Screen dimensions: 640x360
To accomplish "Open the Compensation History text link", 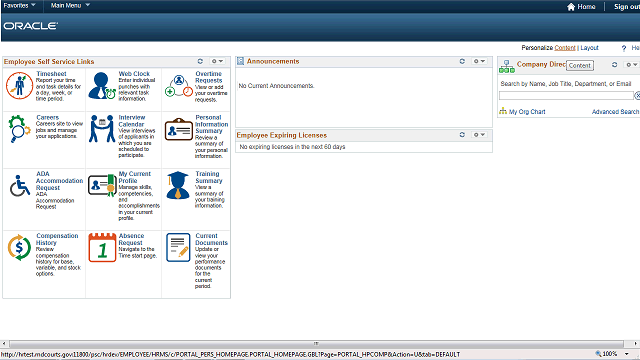I will pyautogui.click(x=57, y=239).
